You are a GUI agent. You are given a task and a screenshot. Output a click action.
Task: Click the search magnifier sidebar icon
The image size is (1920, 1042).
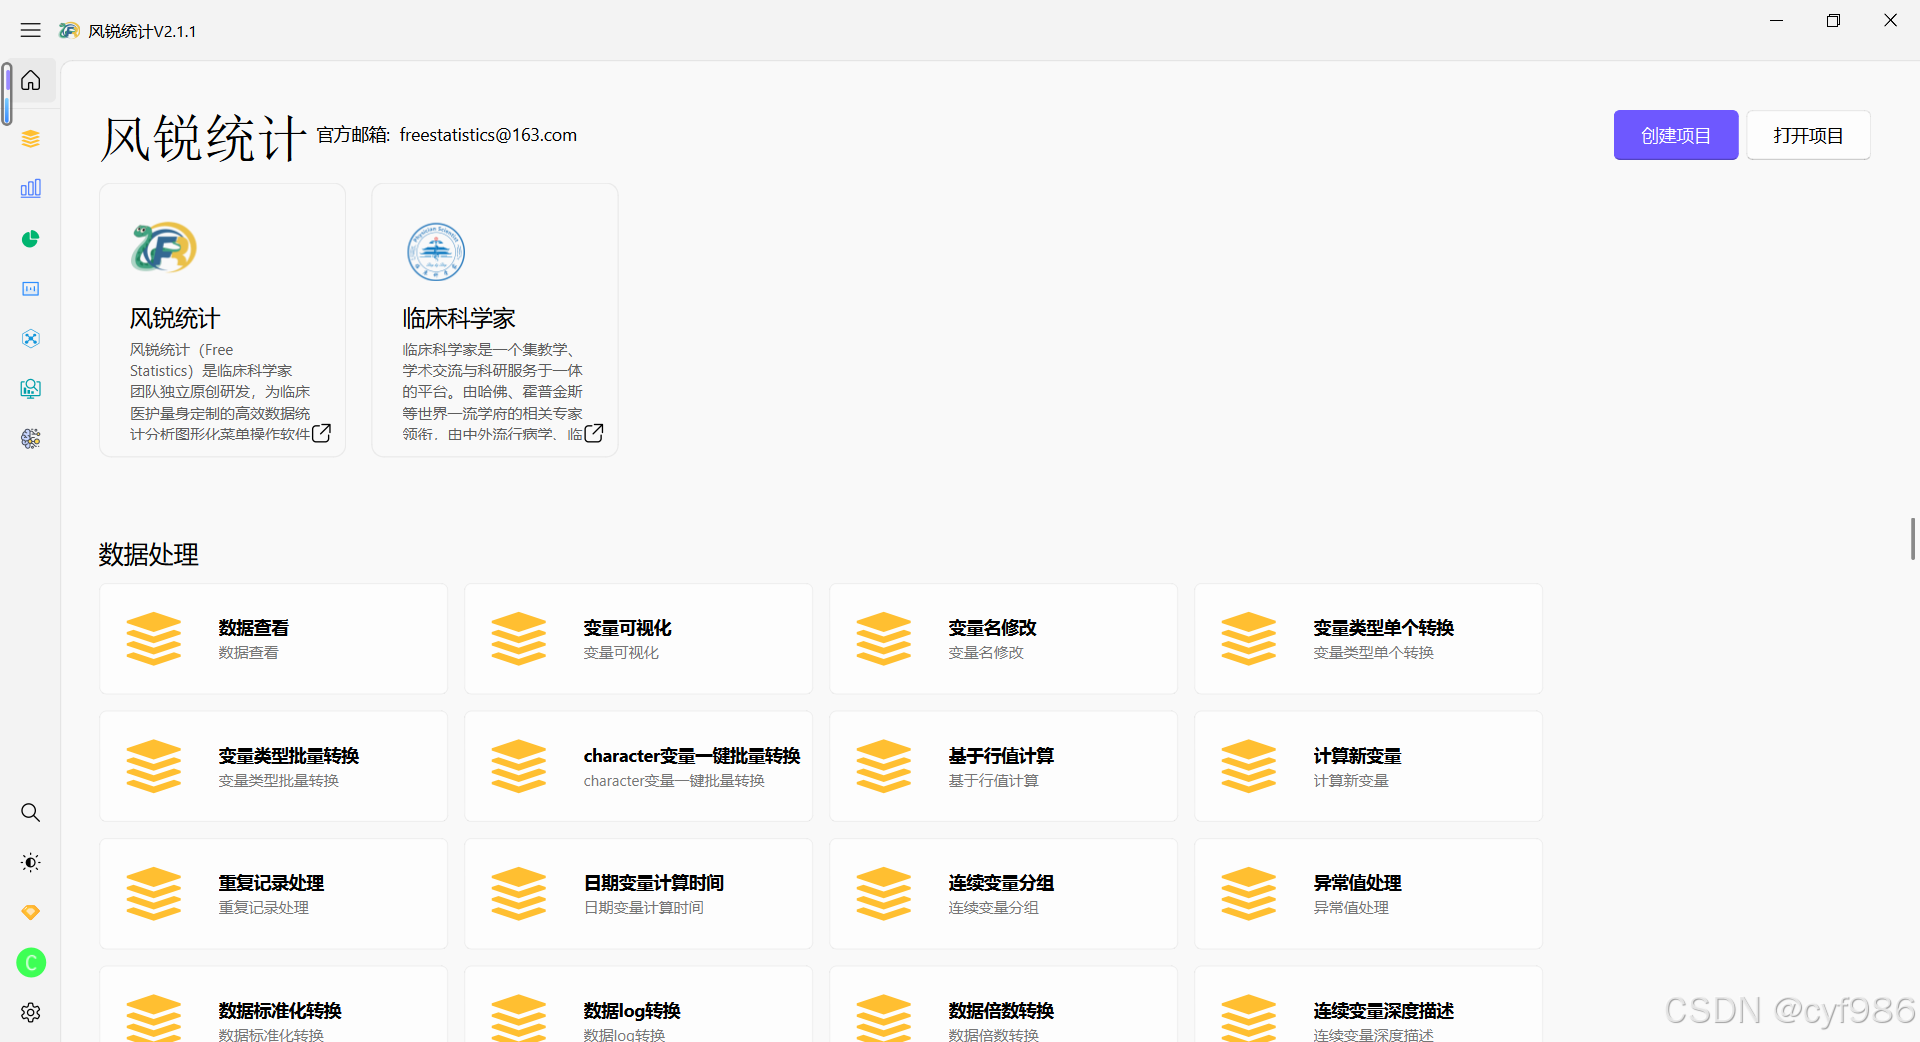pos(31,813)
